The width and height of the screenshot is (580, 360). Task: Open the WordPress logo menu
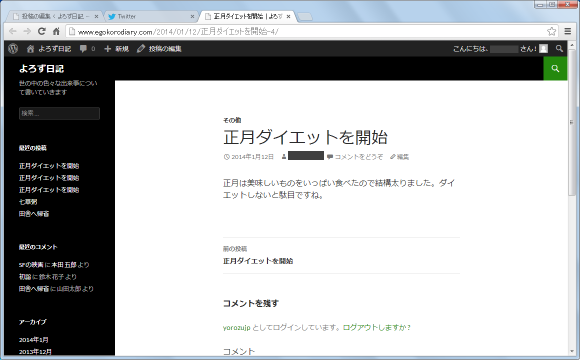[13, 48]
